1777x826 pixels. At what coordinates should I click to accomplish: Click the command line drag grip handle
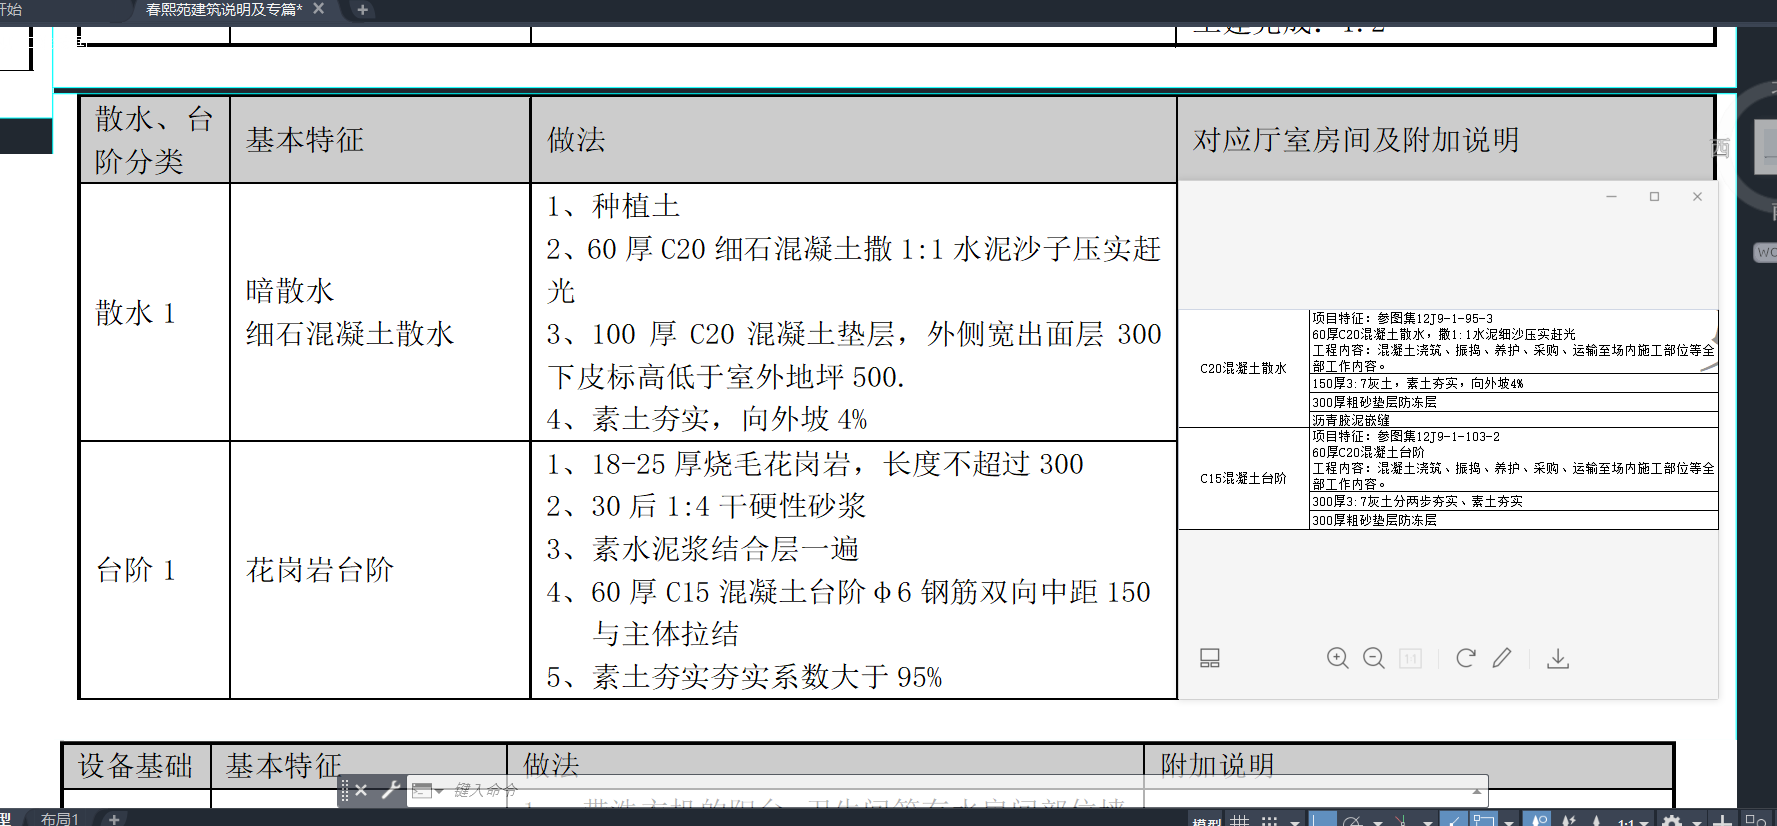click(x=344, y=790)
